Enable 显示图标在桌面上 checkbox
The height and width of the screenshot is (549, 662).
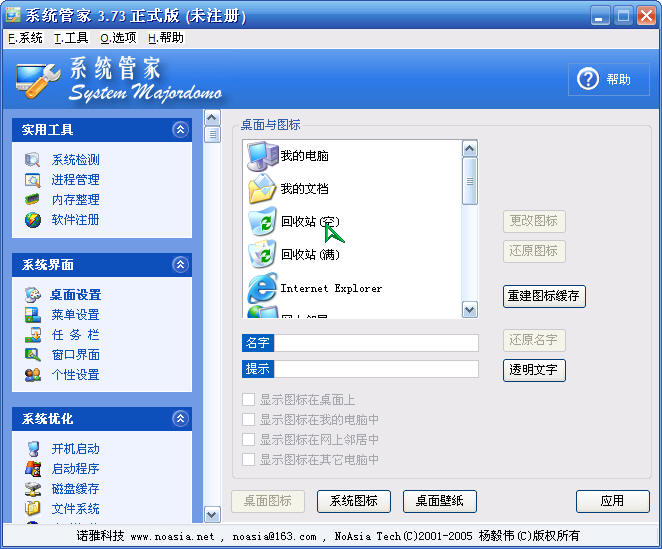[x=248, y=400]
